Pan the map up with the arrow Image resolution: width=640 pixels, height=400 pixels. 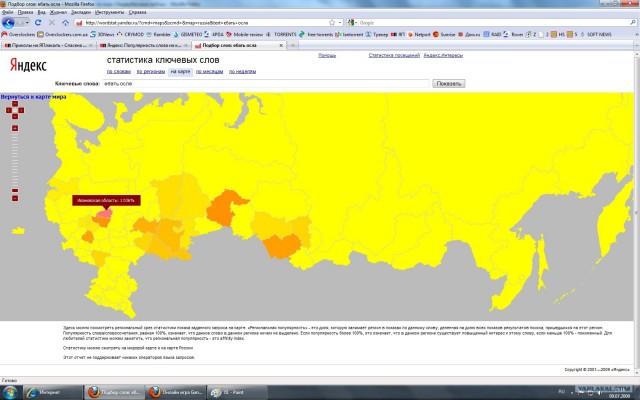point(15,104)
